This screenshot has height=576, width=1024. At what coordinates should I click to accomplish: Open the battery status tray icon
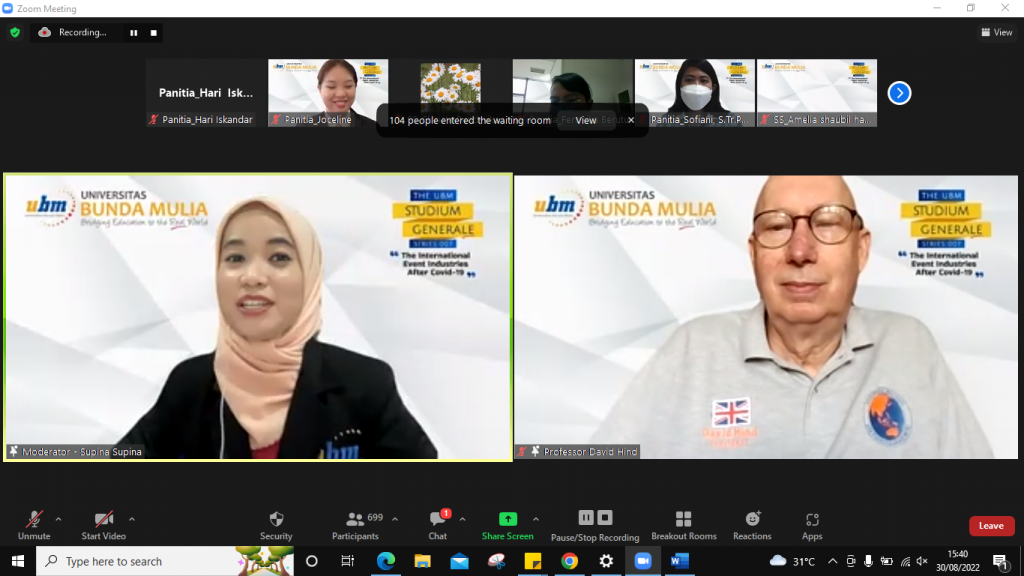886,561
